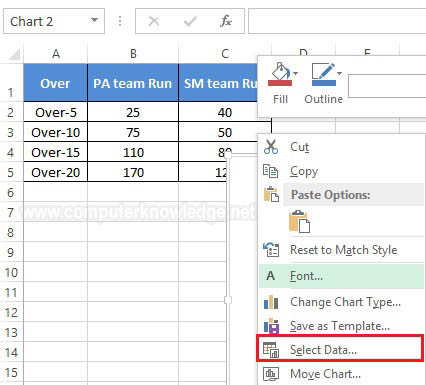This screenshot has height=385, width=426.
Task: Click cell with value 170
Action: point(133,172)
